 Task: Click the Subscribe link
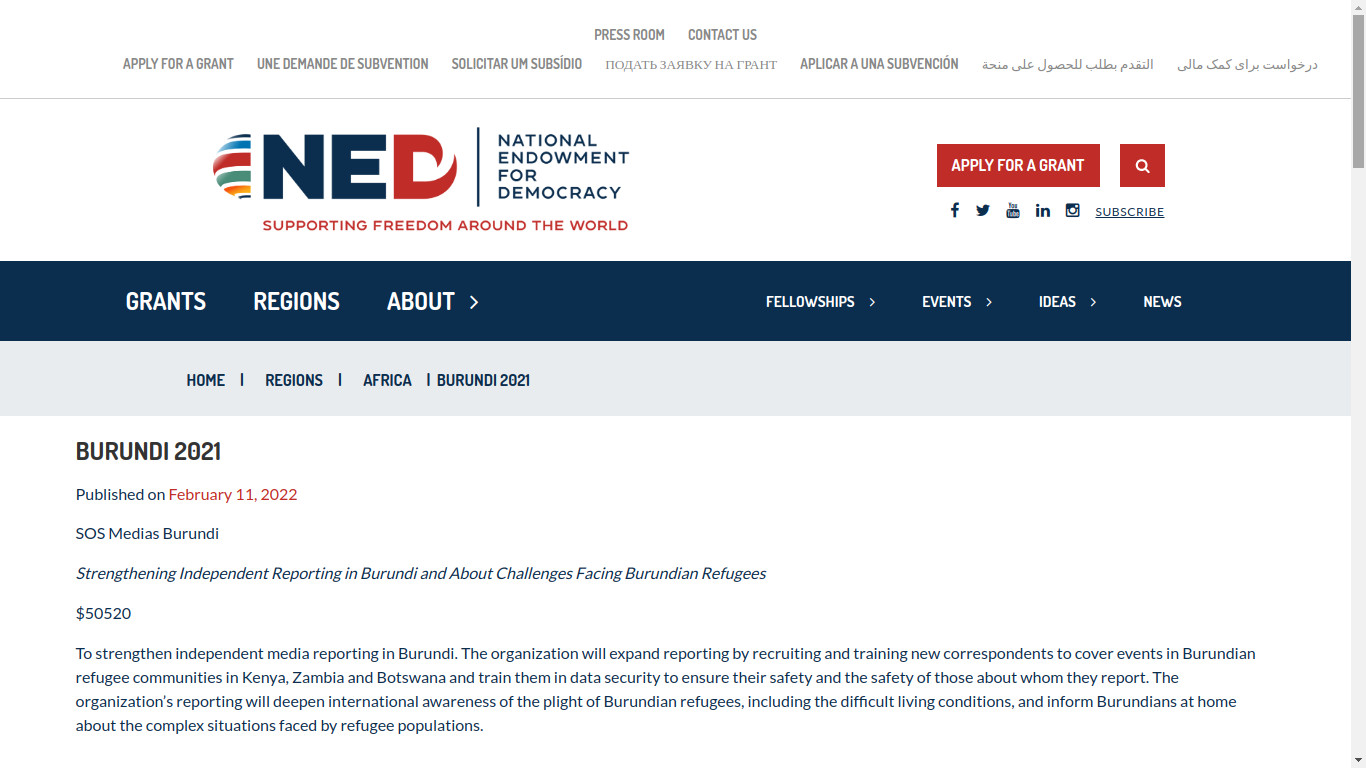[x=1129, y=212]
